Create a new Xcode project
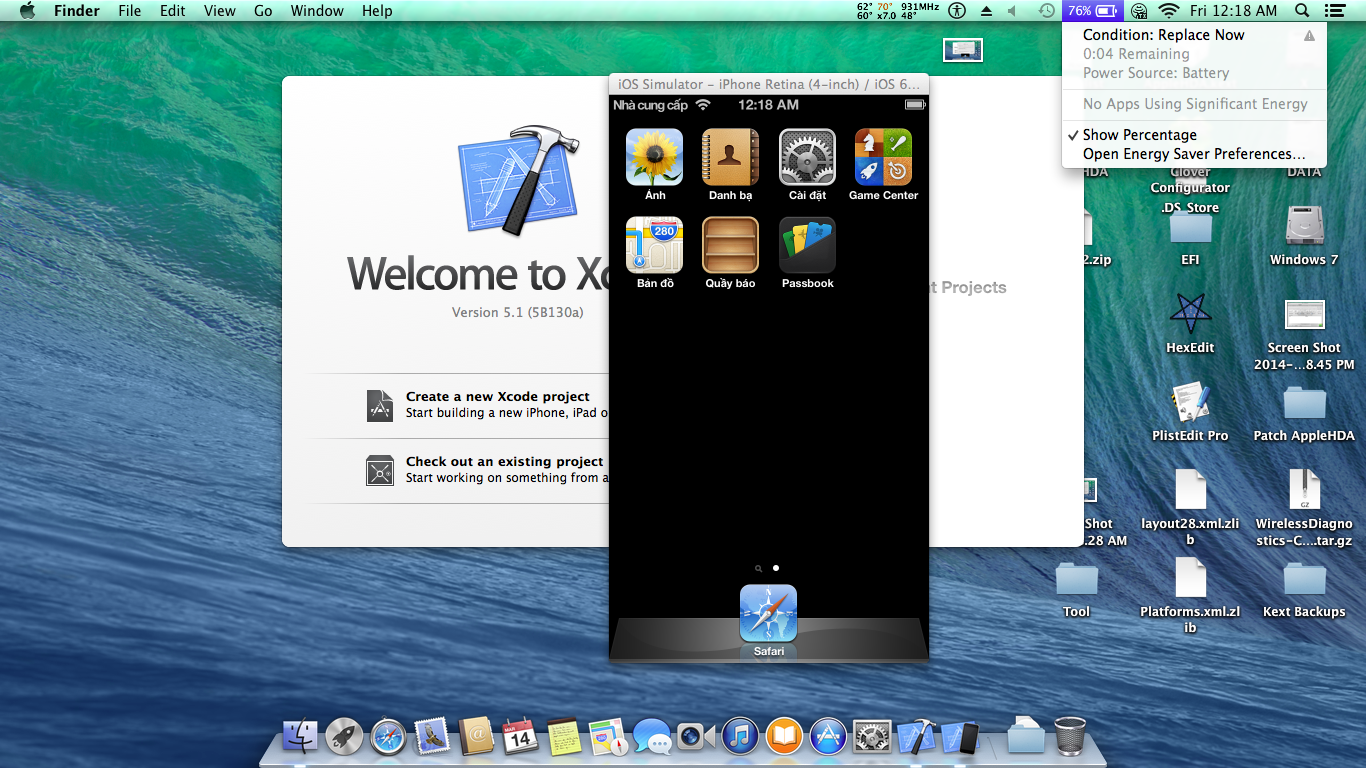 [x=497, y=397]
